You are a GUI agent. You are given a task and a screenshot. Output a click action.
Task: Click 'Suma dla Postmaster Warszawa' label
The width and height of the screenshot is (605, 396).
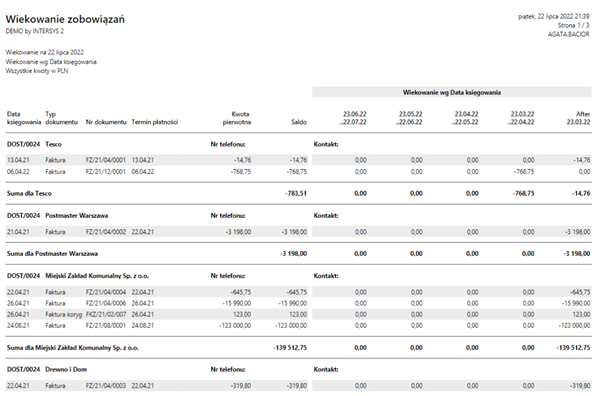tap(52, 254)
